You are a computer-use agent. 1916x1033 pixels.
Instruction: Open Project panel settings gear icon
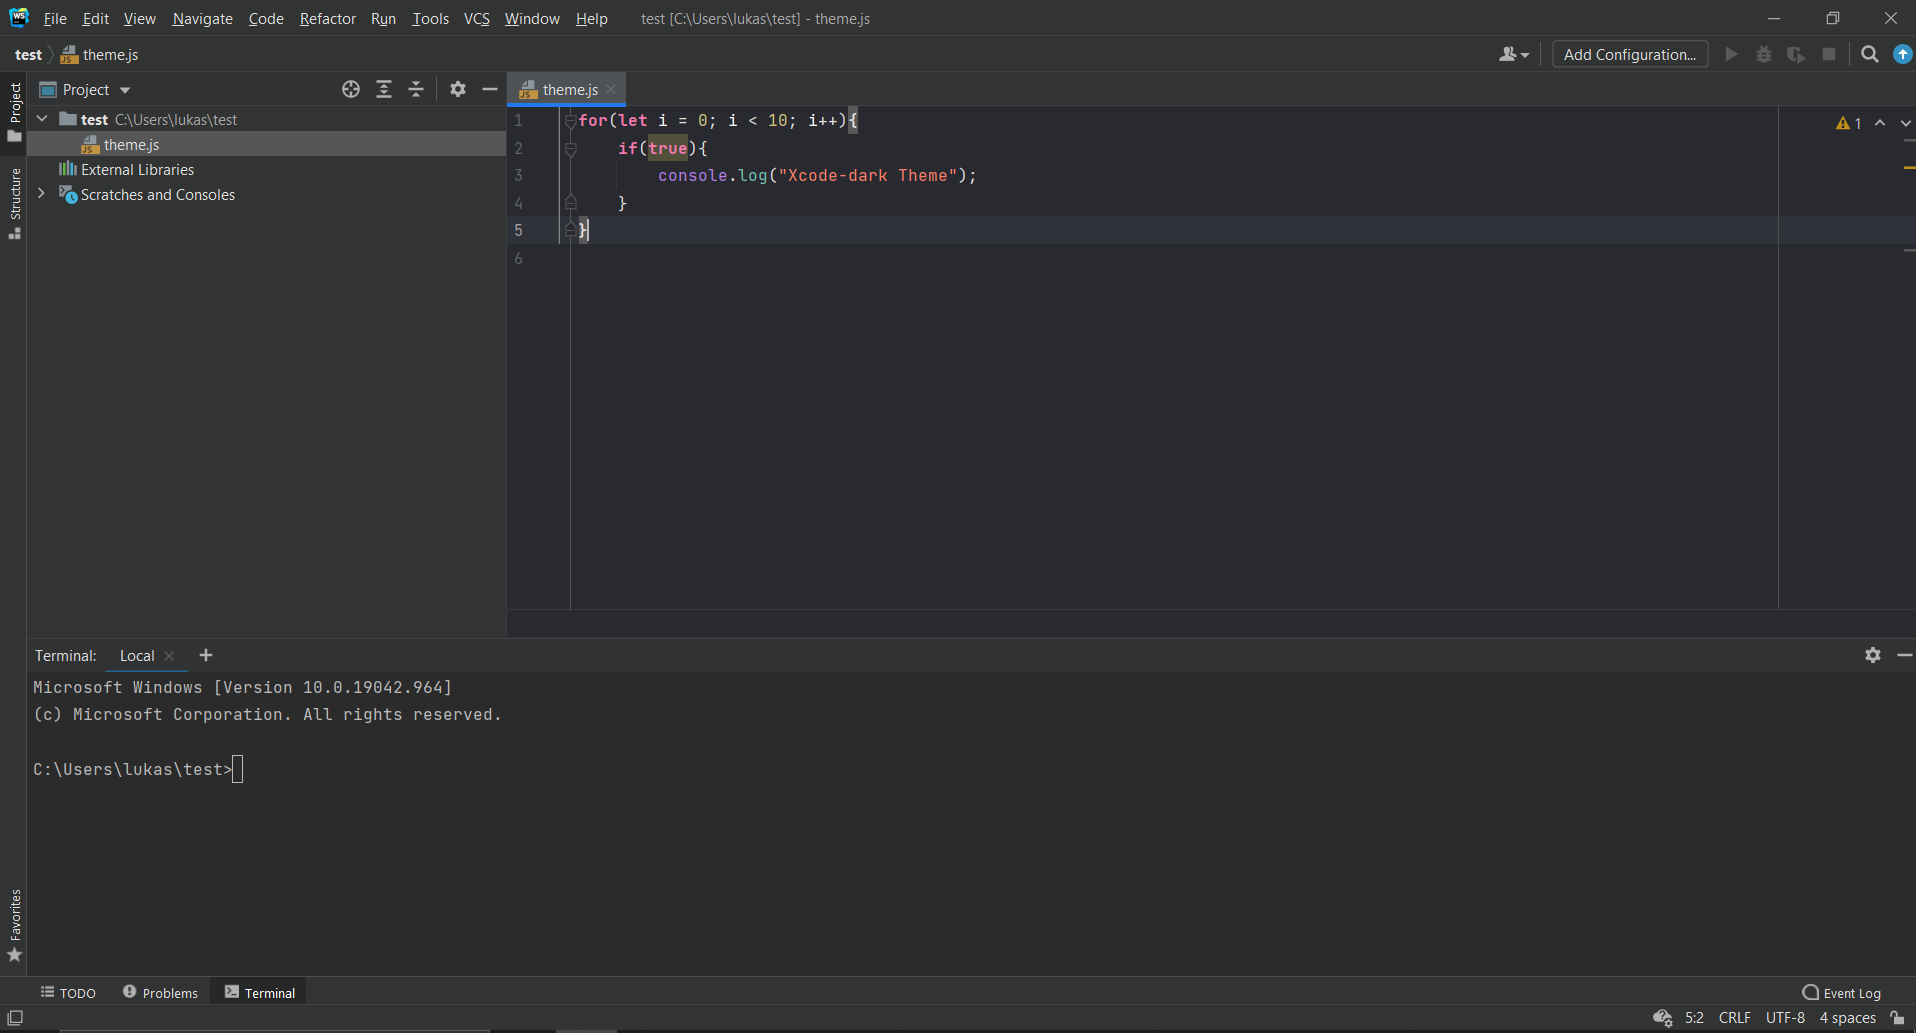tap(457, 89)
